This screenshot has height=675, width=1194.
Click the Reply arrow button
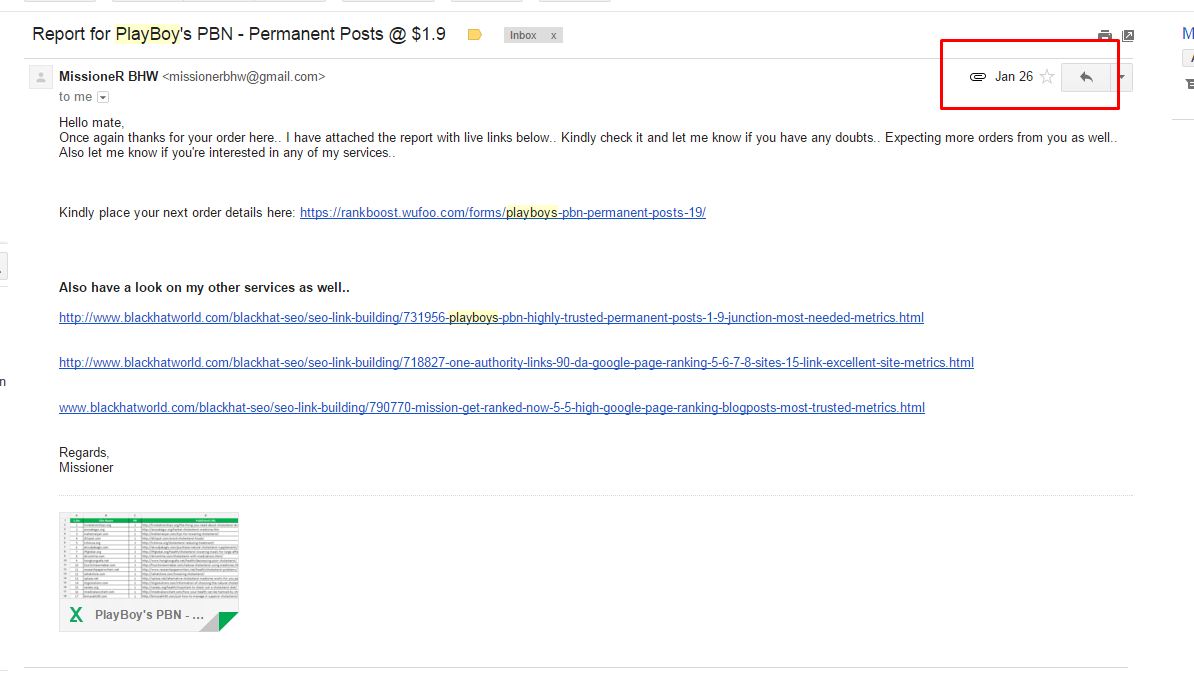click(x=1086, y=77)
